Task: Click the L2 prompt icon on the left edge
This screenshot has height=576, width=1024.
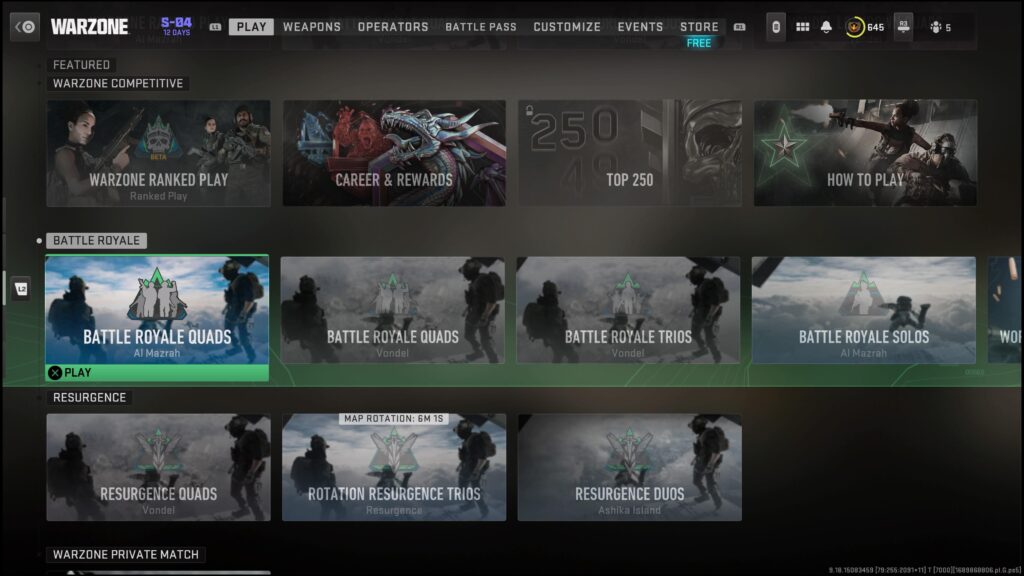Action: point(22,289)
